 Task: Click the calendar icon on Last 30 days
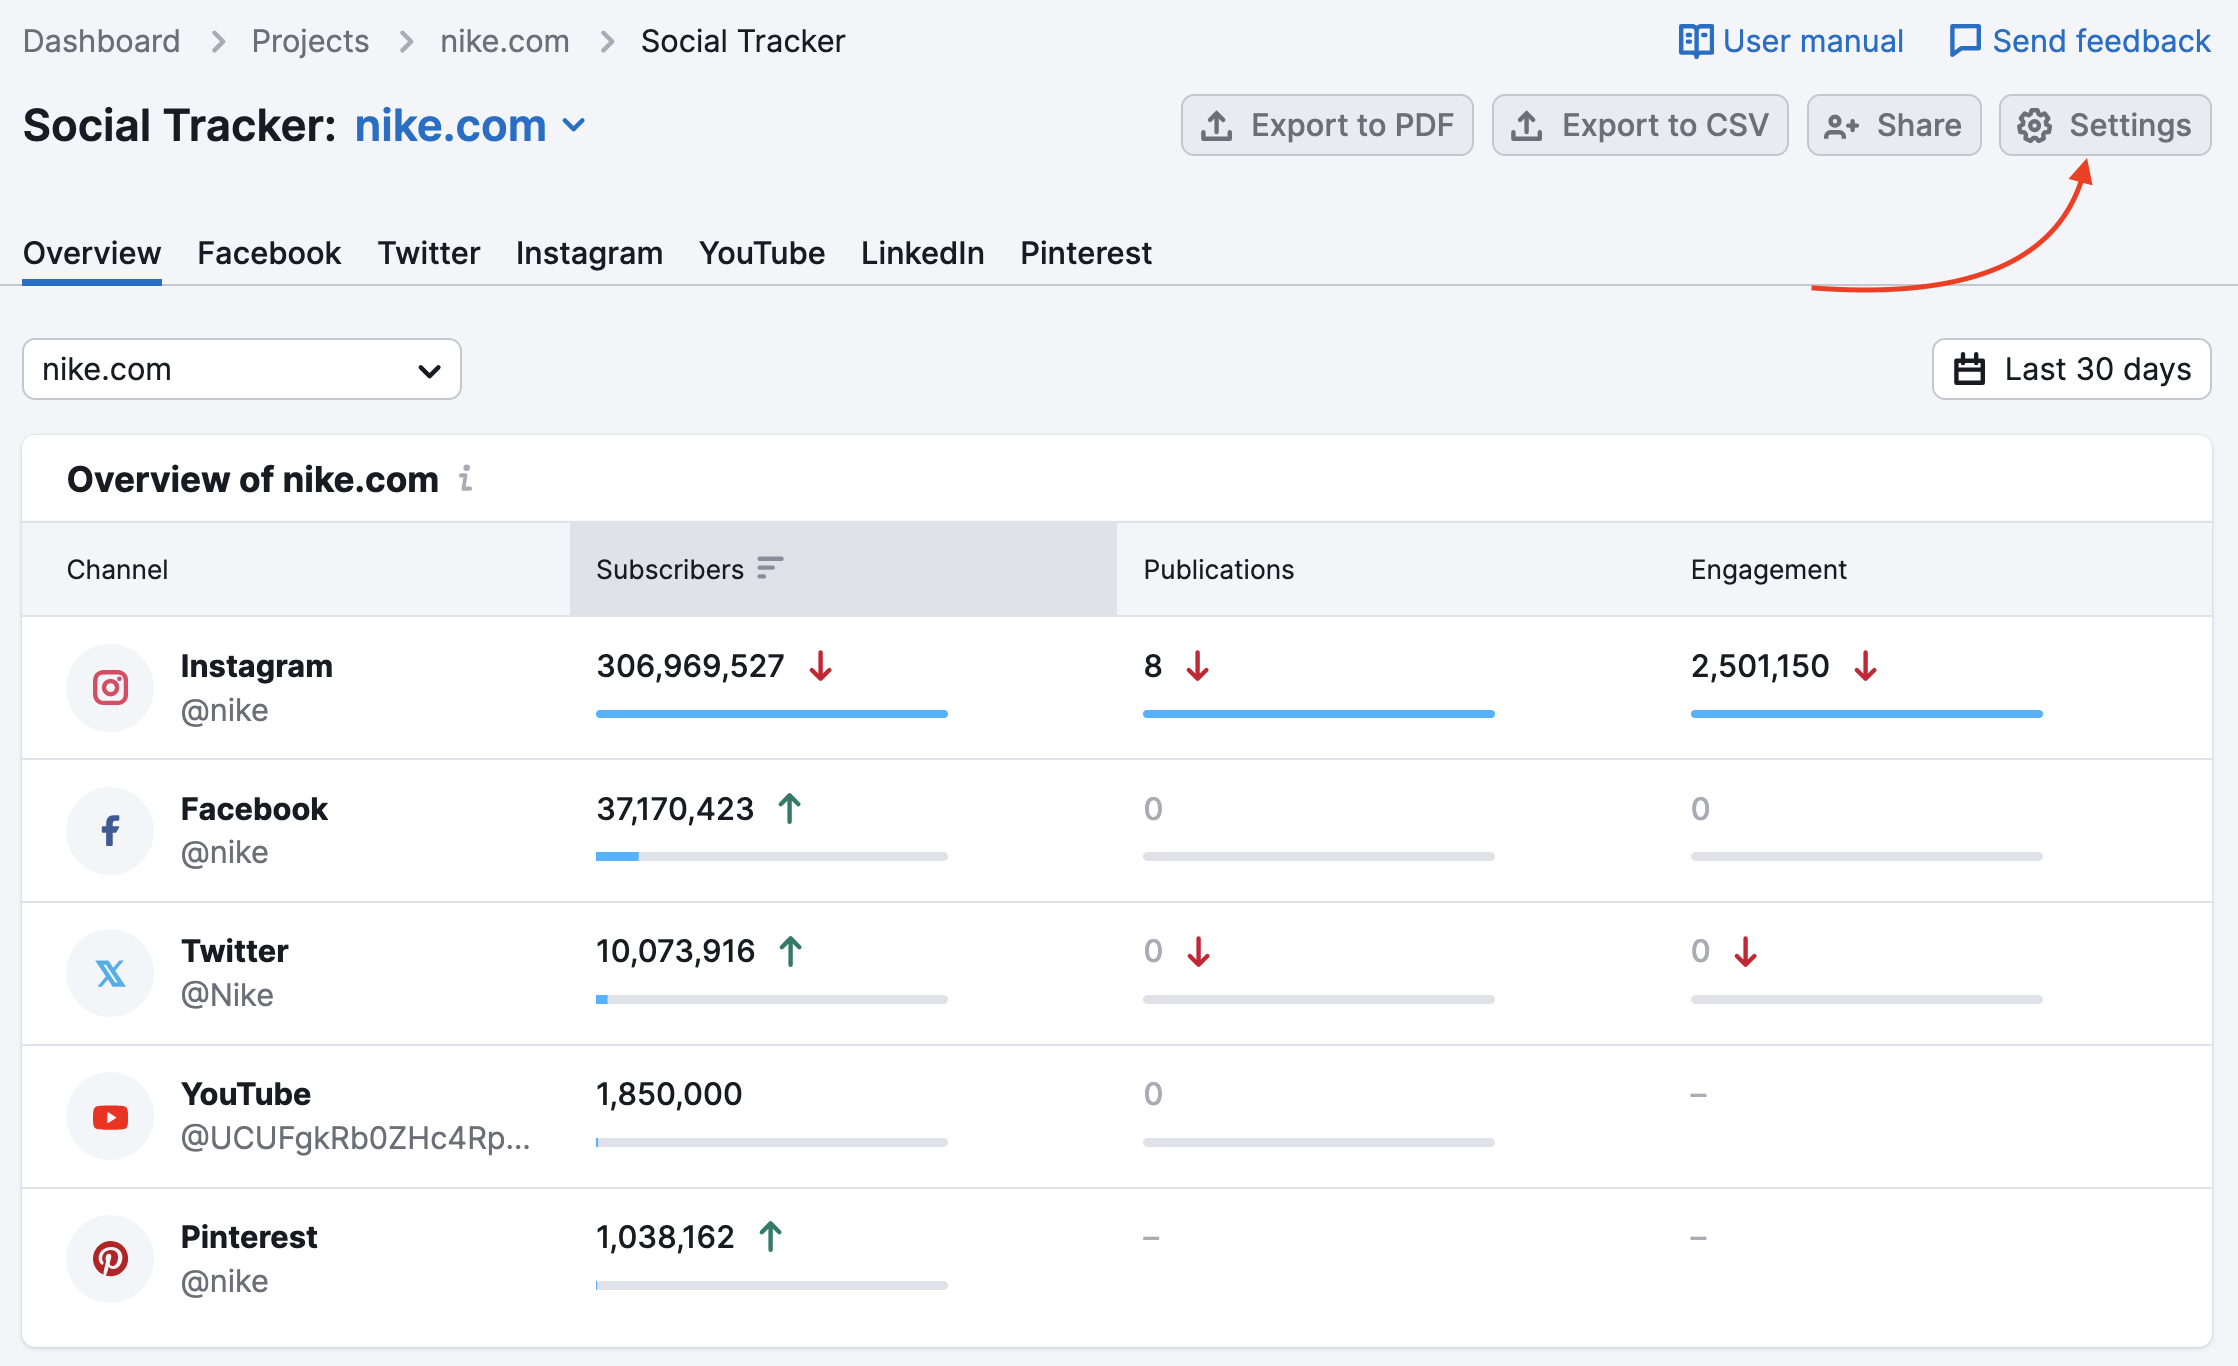coord(1969,369)
